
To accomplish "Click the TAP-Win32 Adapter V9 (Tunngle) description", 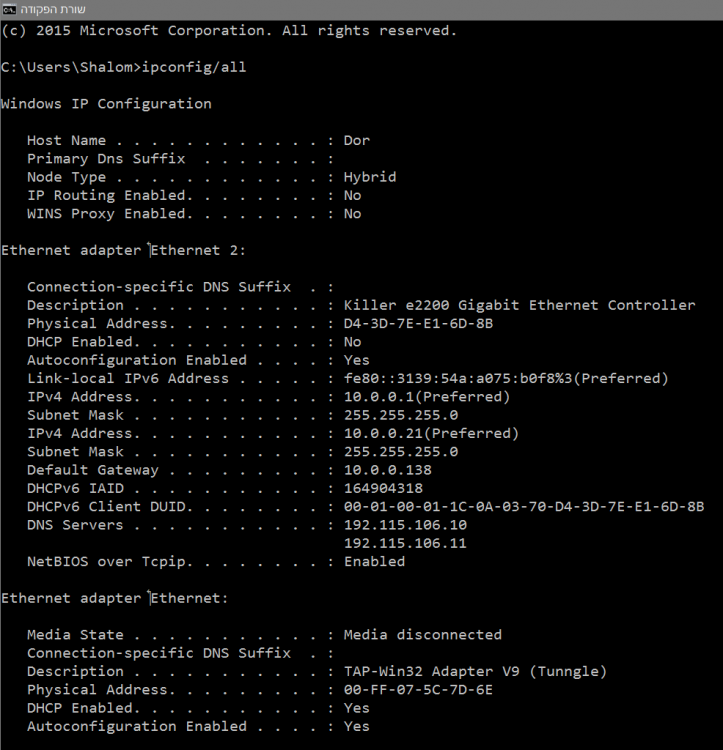I will click(x=475, y=672).
